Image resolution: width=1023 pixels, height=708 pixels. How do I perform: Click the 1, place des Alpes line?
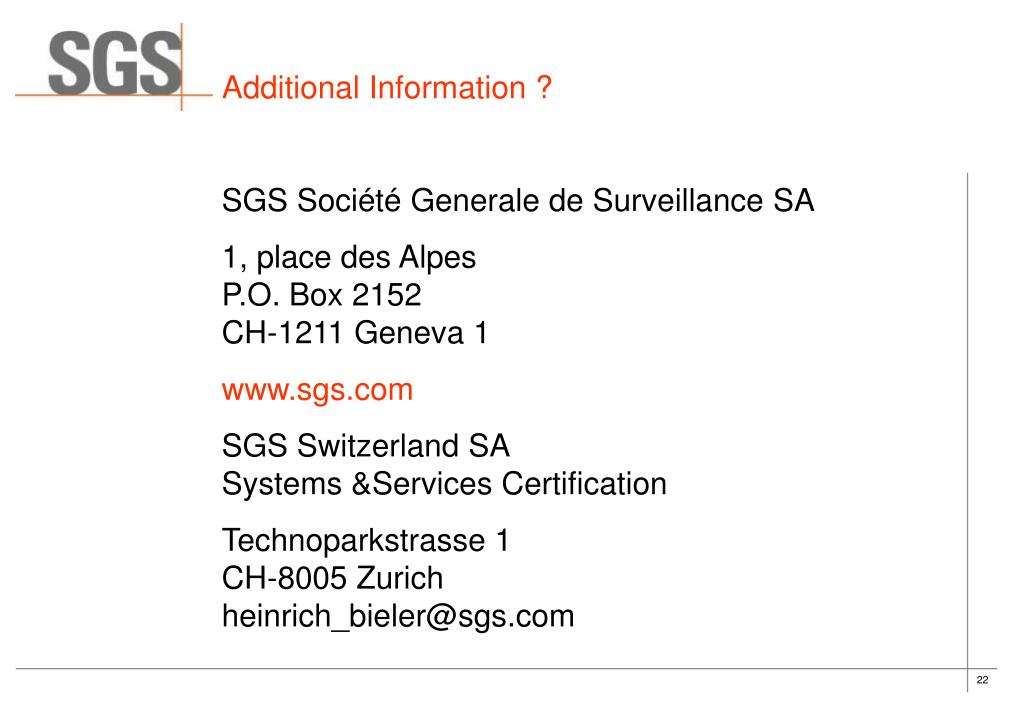pos(349,258)
